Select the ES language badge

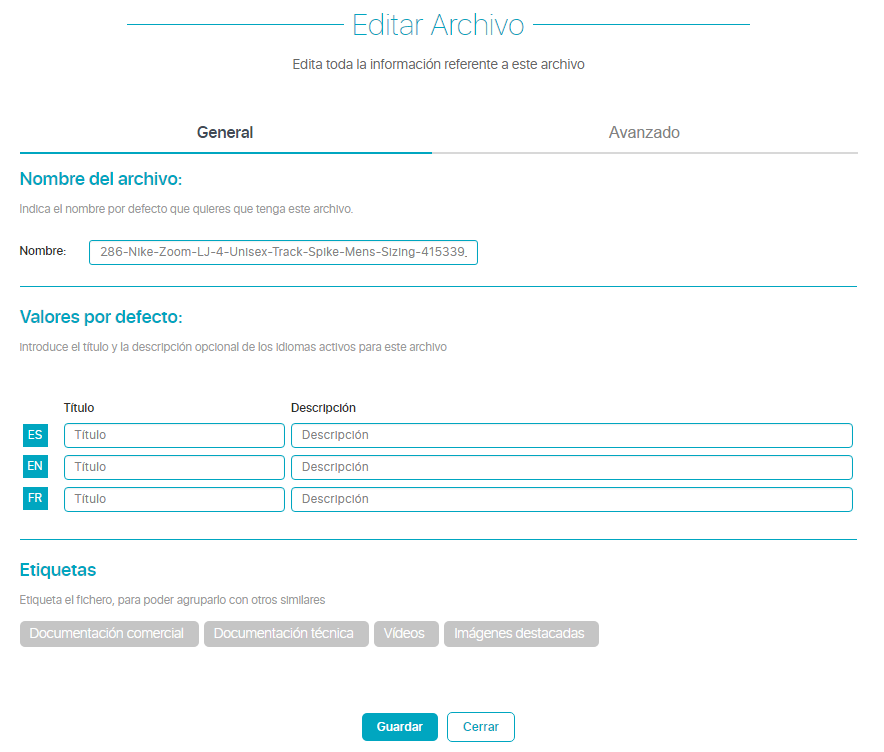tap(35, 435)
